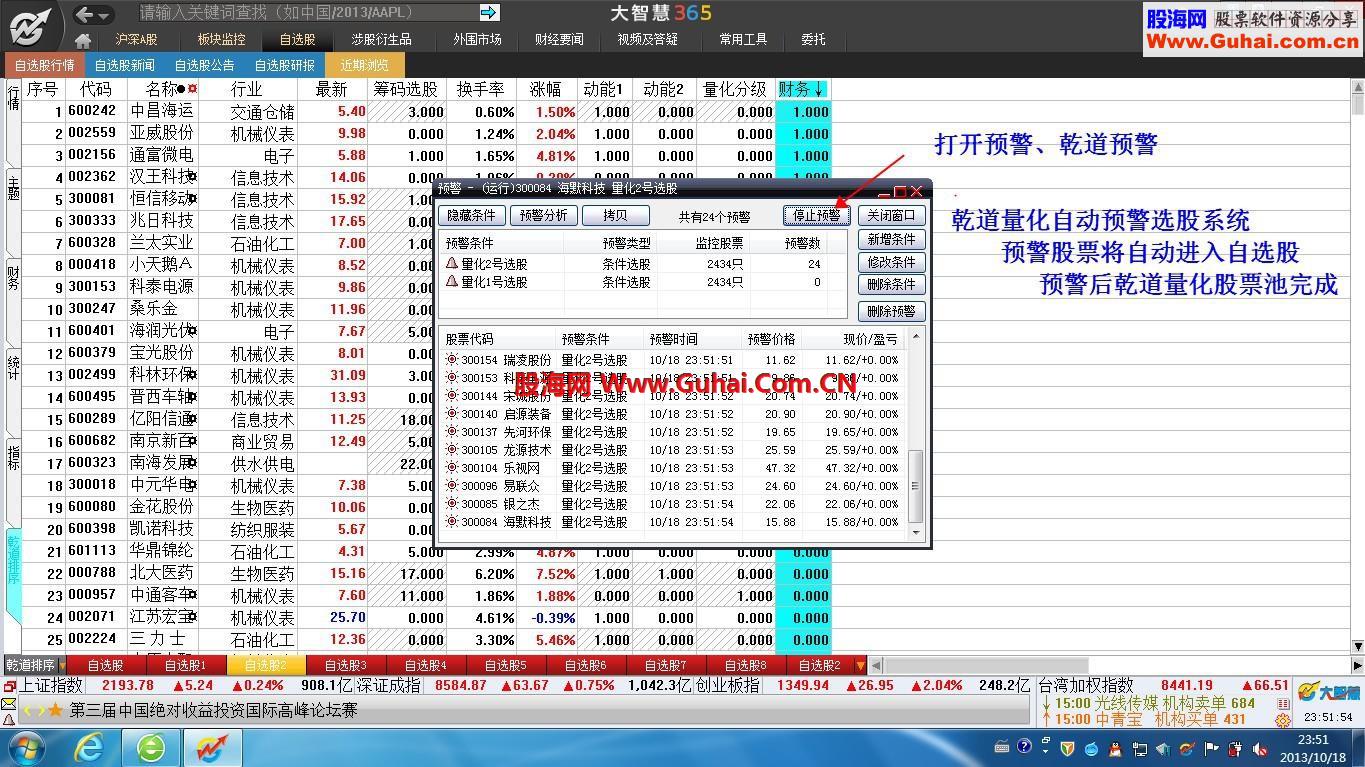Click the alert list scrollbar thumb
Viewport: 1365px width, 767px height.
(915, 487)
